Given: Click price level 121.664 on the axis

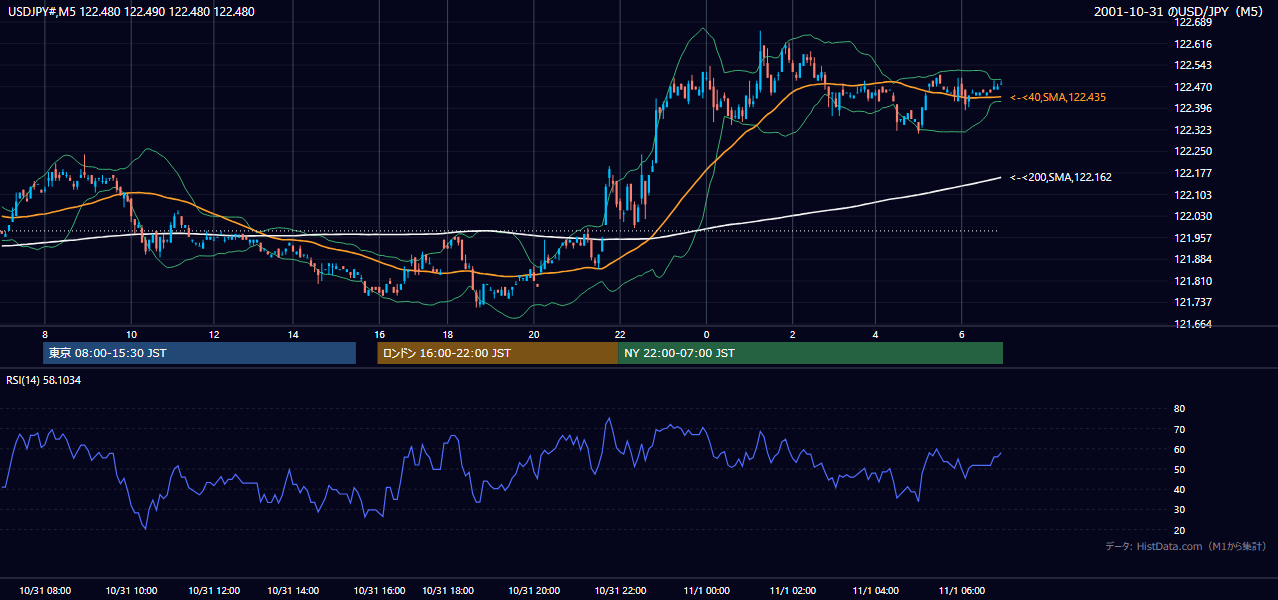Looking at the screenshot, I should click(1194, 324).
